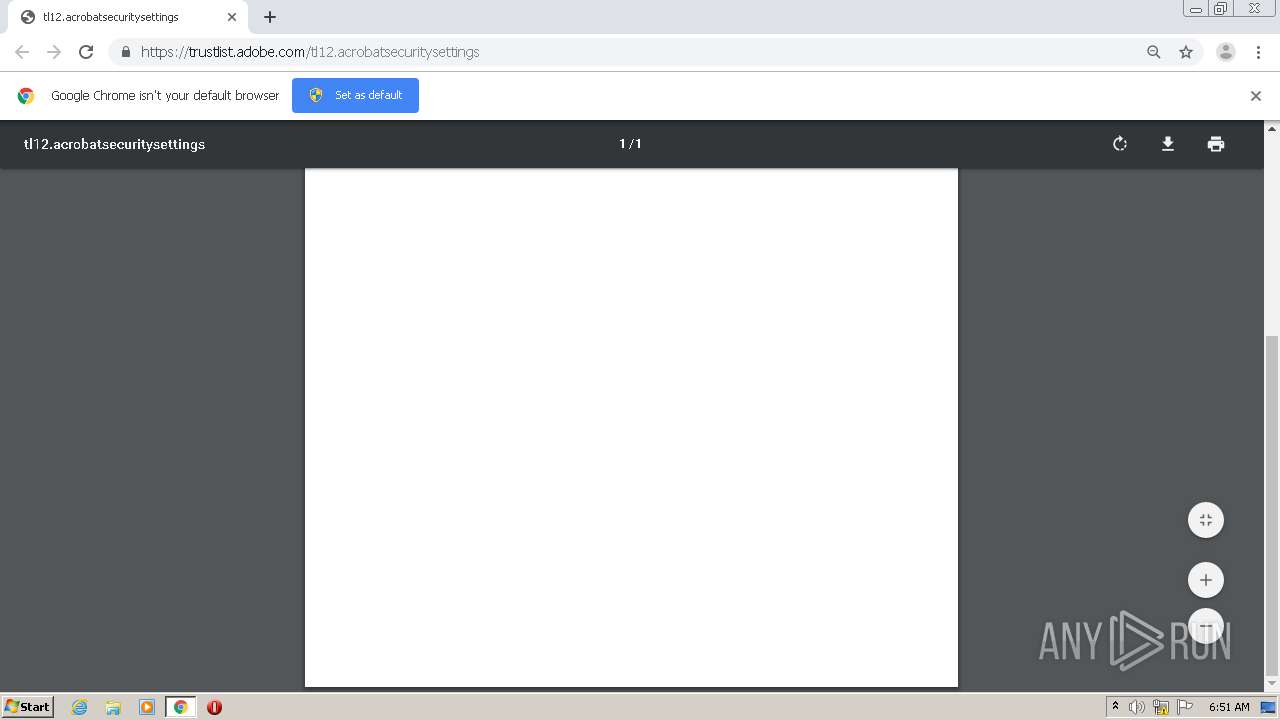Download the PDF file
Viewport: 1280px width, 720px height.
click(x=1167, y=144)
